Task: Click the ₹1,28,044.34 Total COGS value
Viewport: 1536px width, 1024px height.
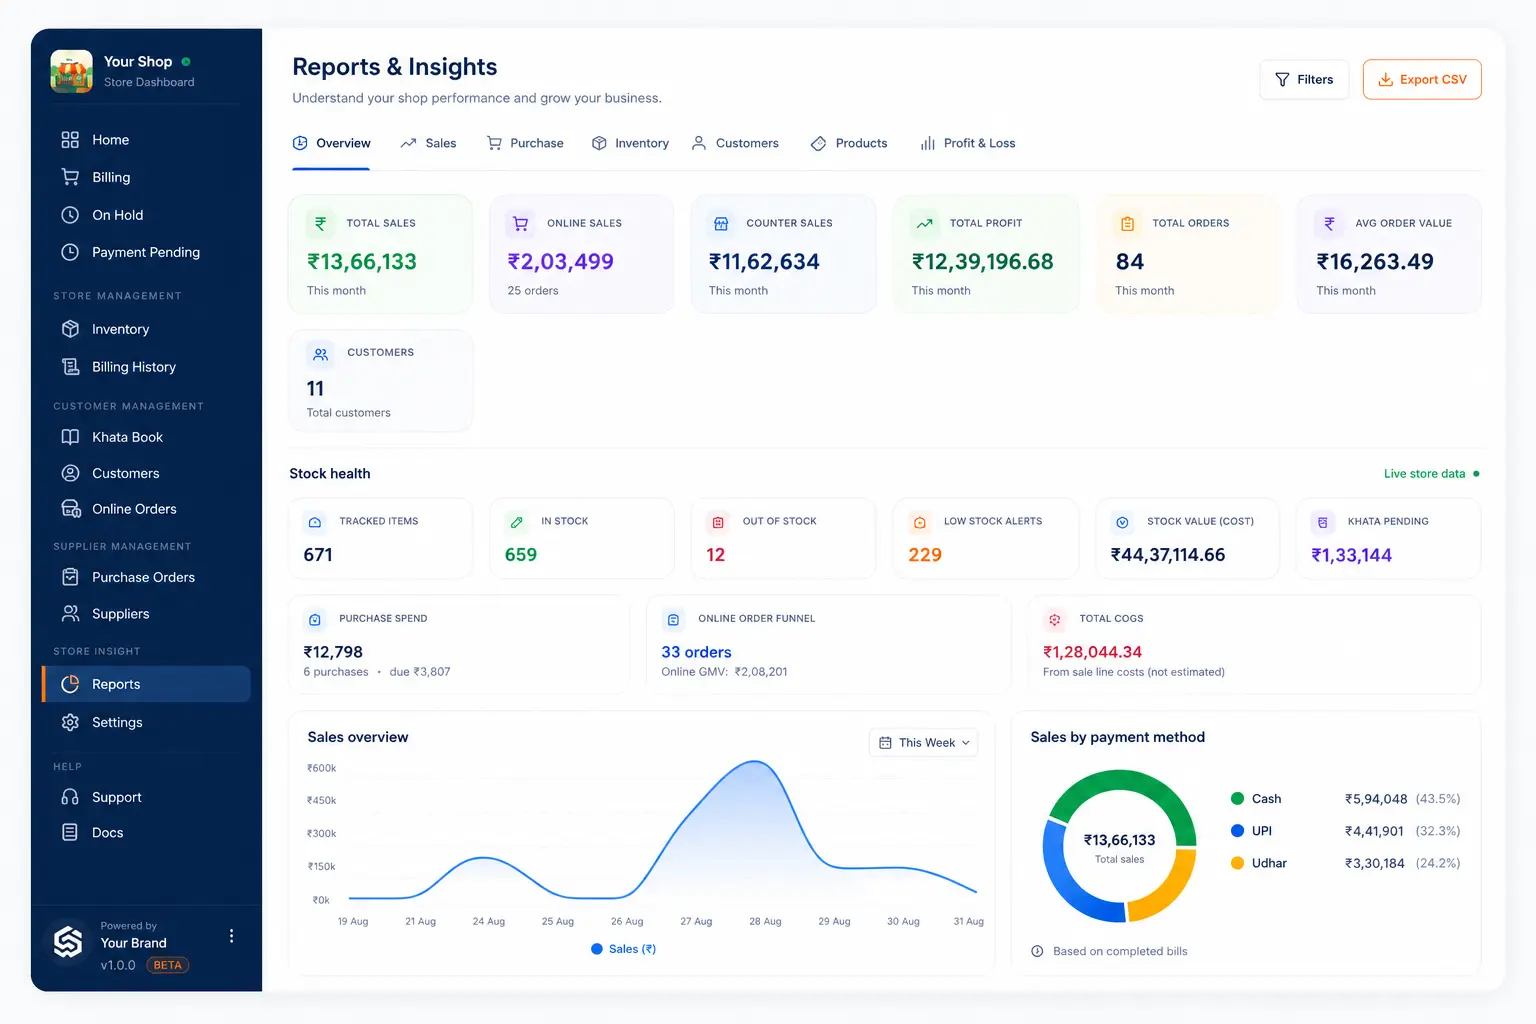Action: (1092, 652)
